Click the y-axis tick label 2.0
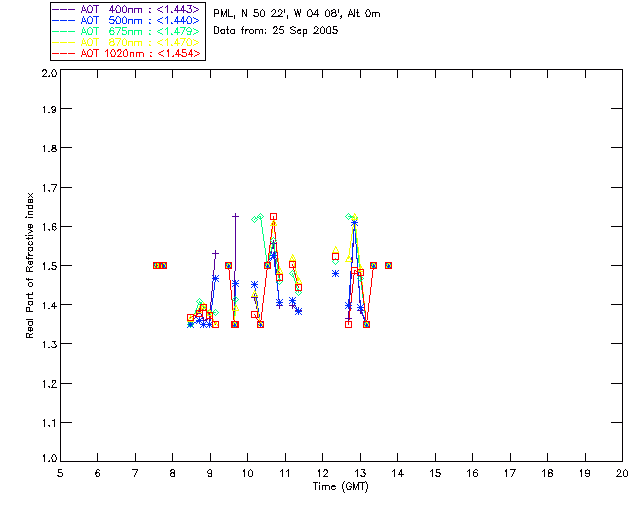640x512 pixels. [49, 73]
